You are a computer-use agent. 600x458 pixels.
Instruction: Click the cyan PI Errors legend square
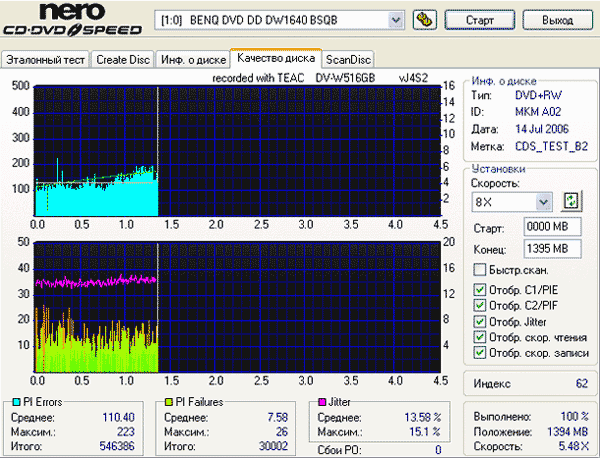click(x=14, y=401)
